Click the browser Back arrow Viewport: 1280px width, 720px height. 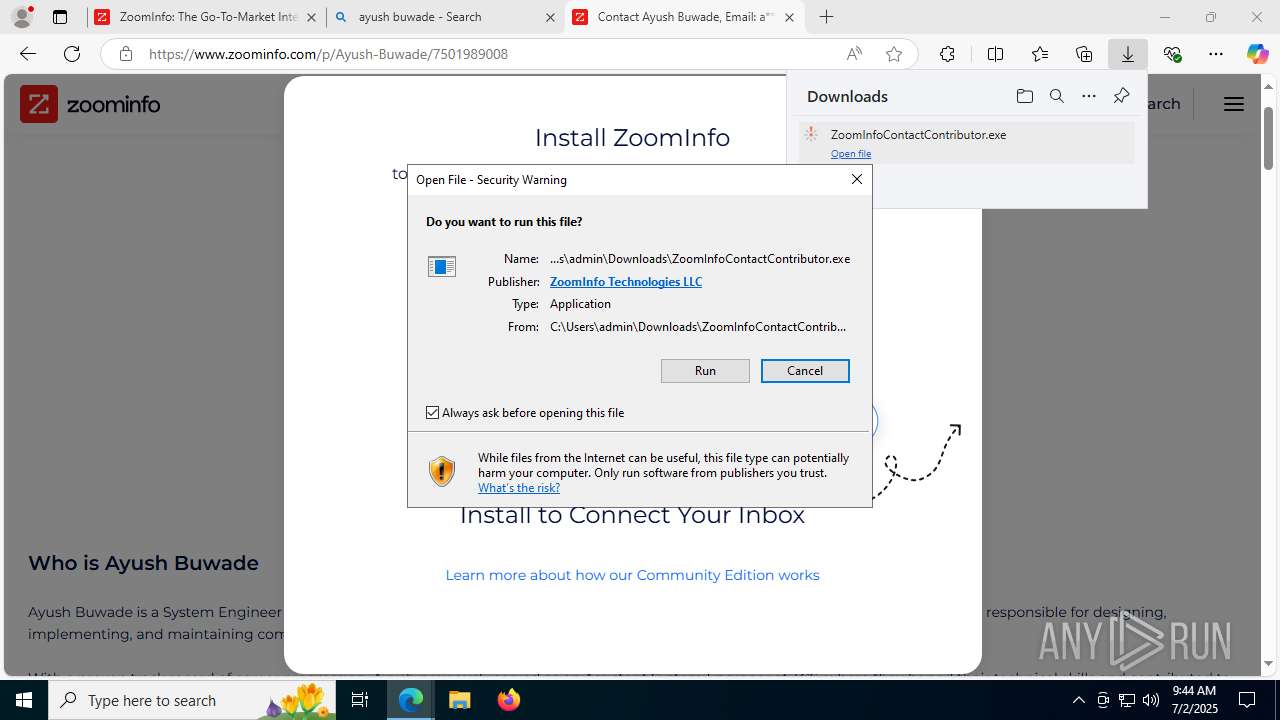point(28,54)
